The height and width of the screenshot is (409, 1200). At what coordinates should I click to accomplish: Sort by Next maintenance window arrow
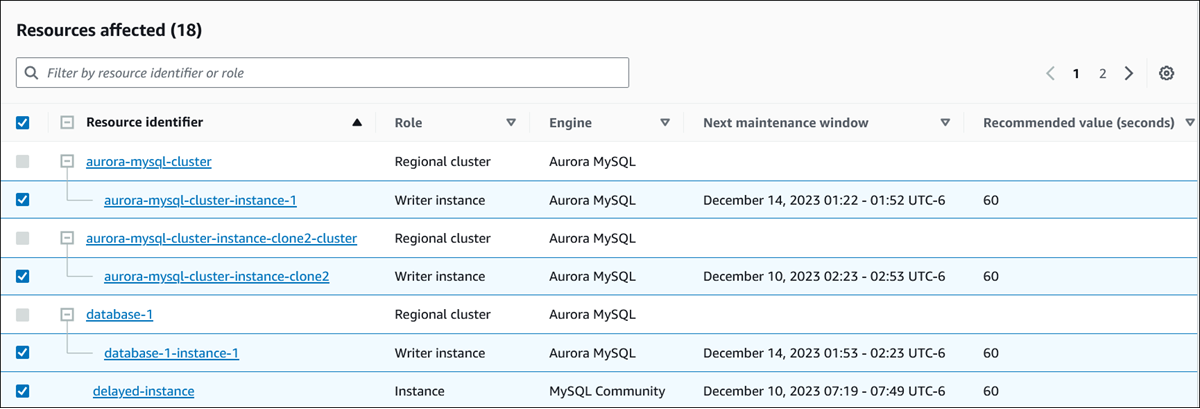[x=945, y=123]
